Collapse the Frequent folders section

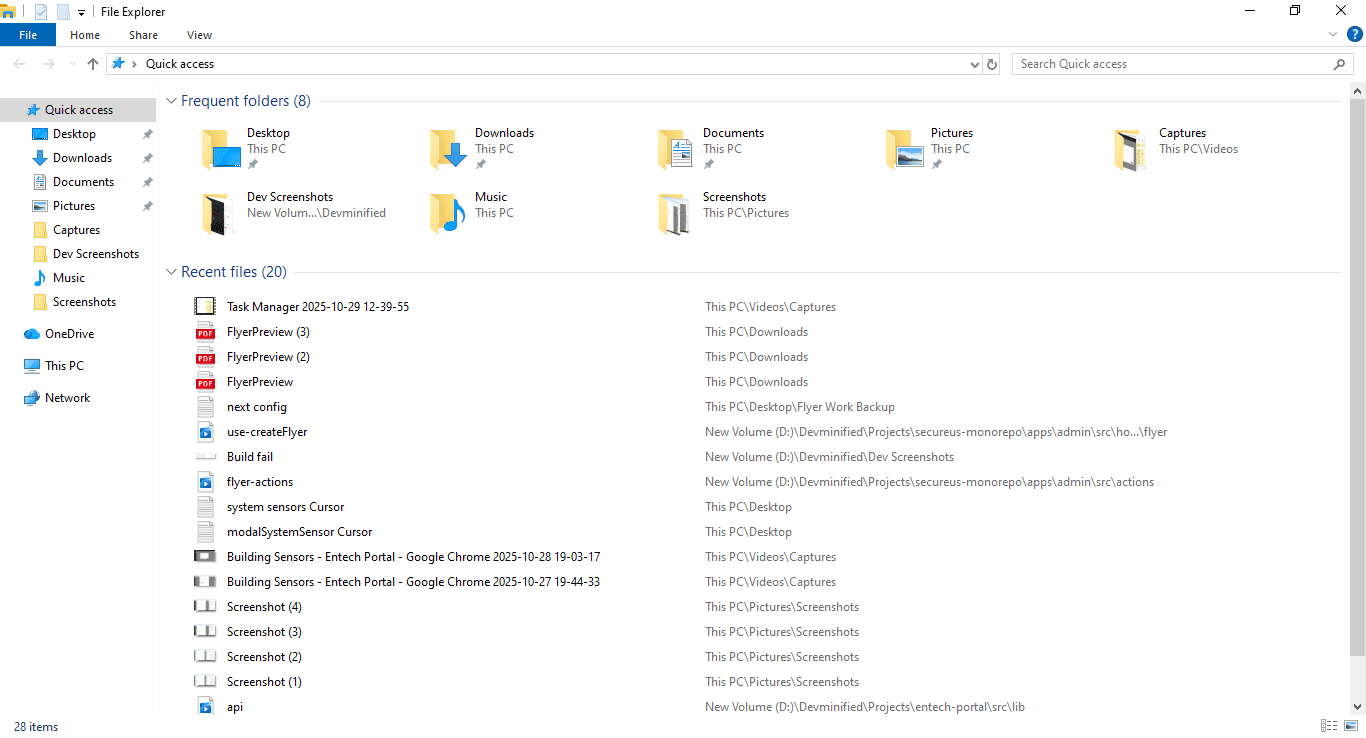[171, 101]
